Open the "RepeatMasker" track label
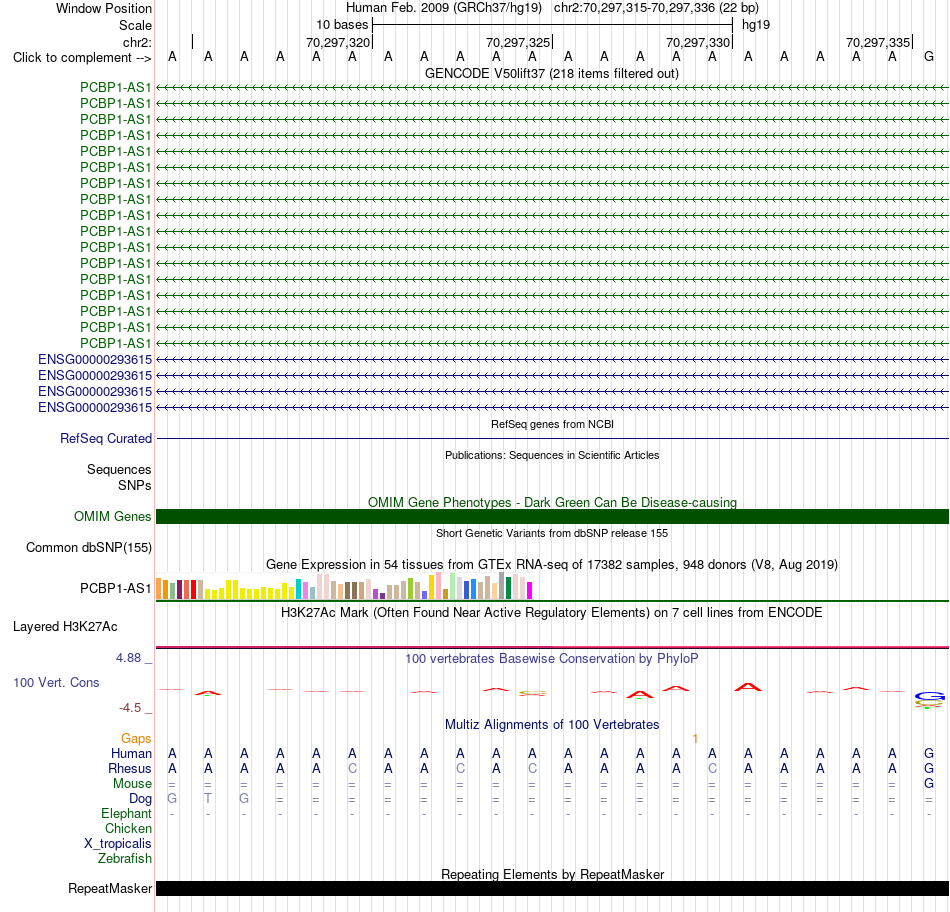 [110, 888]
